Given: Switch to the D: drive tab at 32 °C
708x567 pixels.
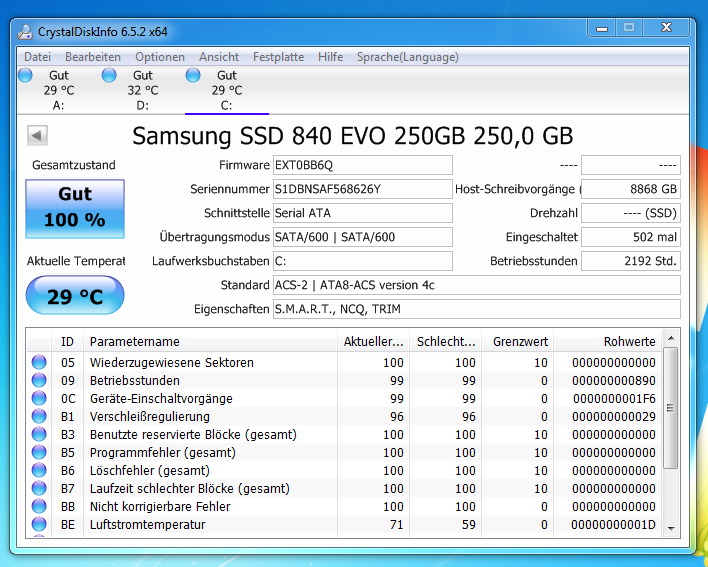Looking at the screenshot, I should [143, 90].
